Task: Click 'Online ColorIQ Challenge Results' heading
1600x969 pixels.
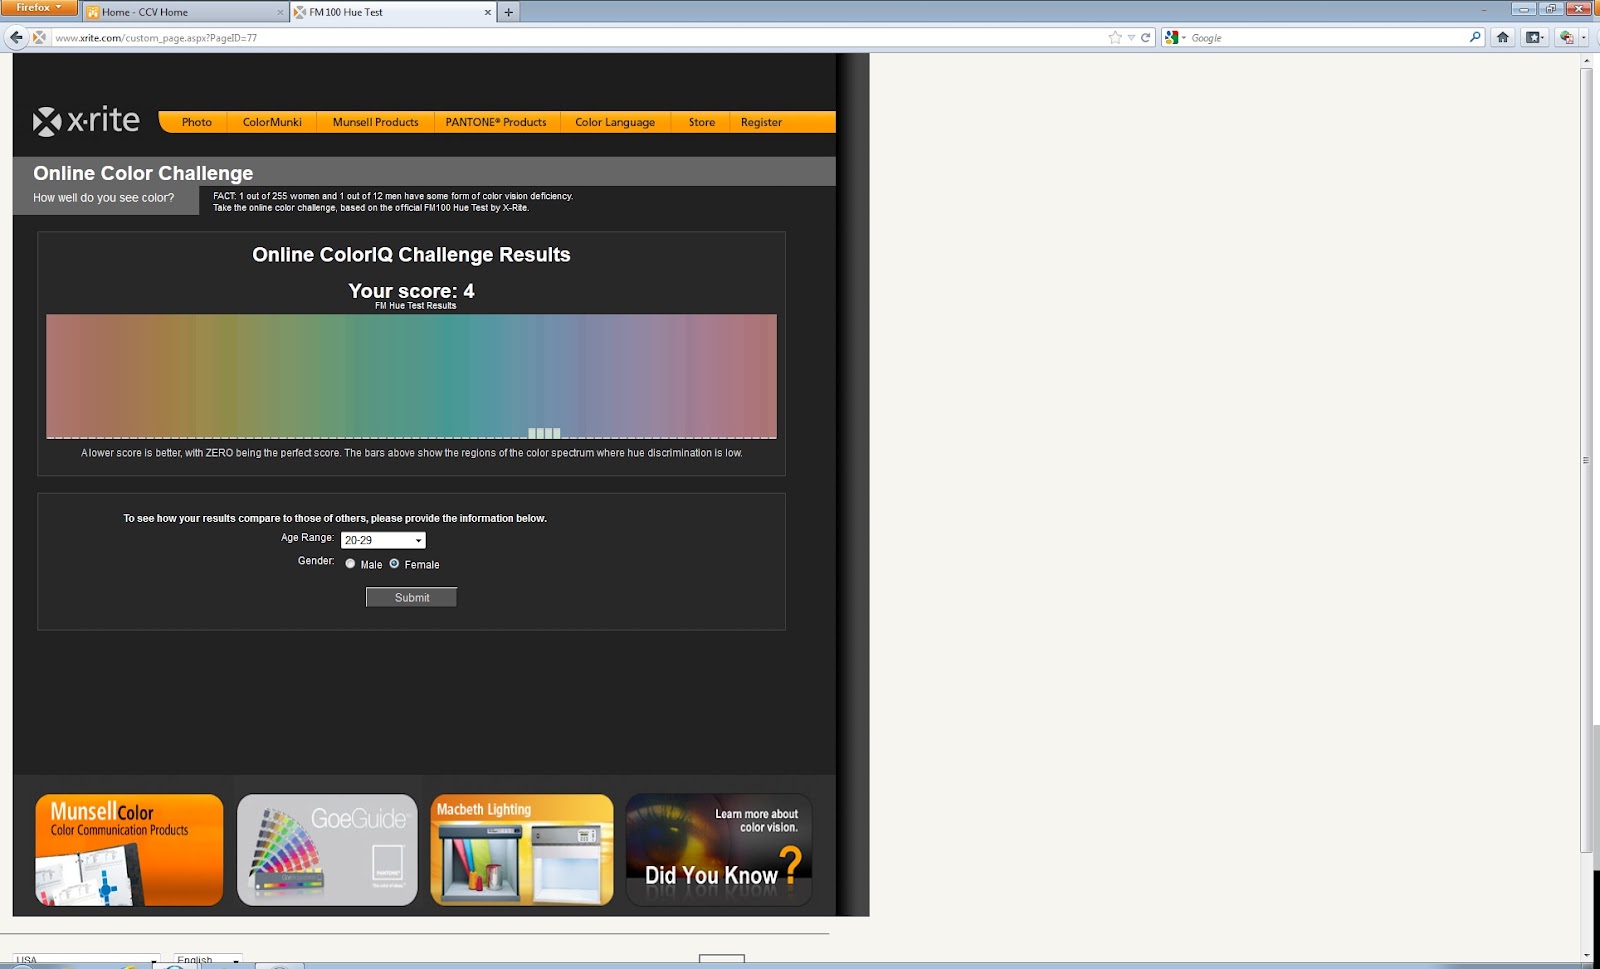Action: coord(411,255)
